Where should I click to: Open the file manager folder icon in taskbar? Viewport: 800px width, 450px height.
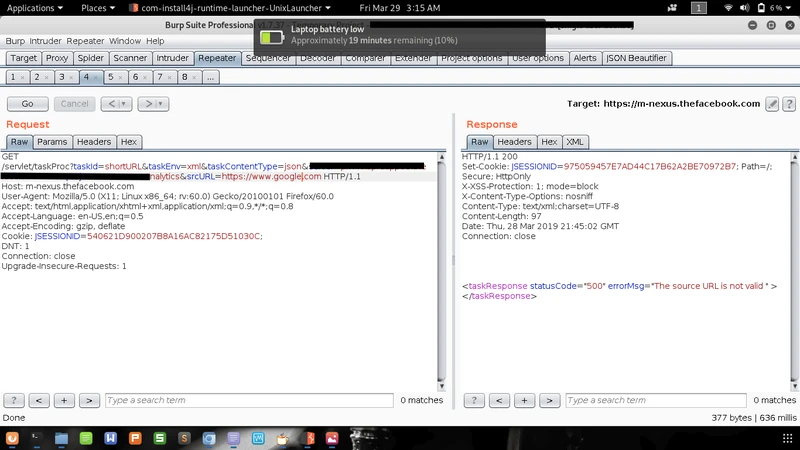coord(61,438)
